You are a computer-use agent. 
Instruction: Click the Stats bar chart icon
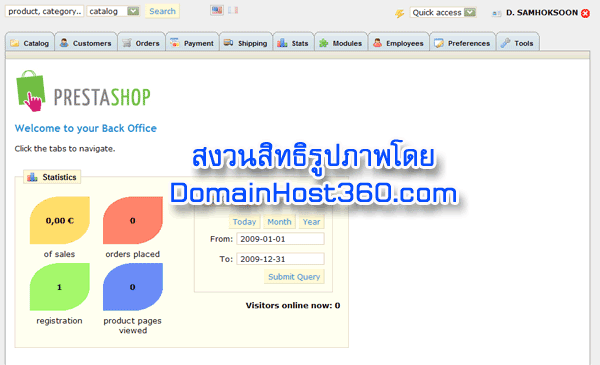coord(282,42)
